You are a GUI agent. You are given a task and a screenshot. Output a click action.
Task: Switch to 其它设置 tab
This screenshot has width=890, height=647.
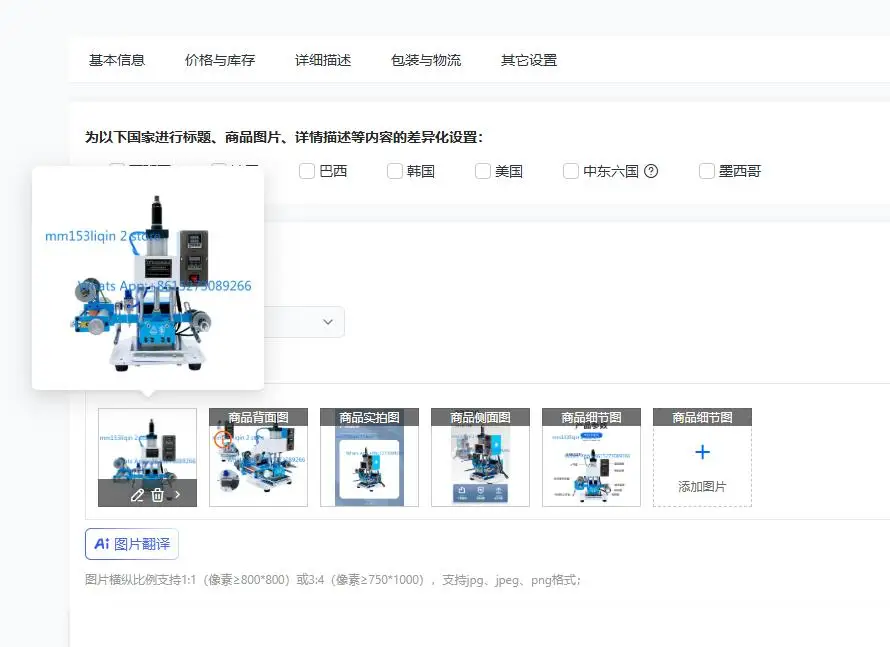[529, 60]
